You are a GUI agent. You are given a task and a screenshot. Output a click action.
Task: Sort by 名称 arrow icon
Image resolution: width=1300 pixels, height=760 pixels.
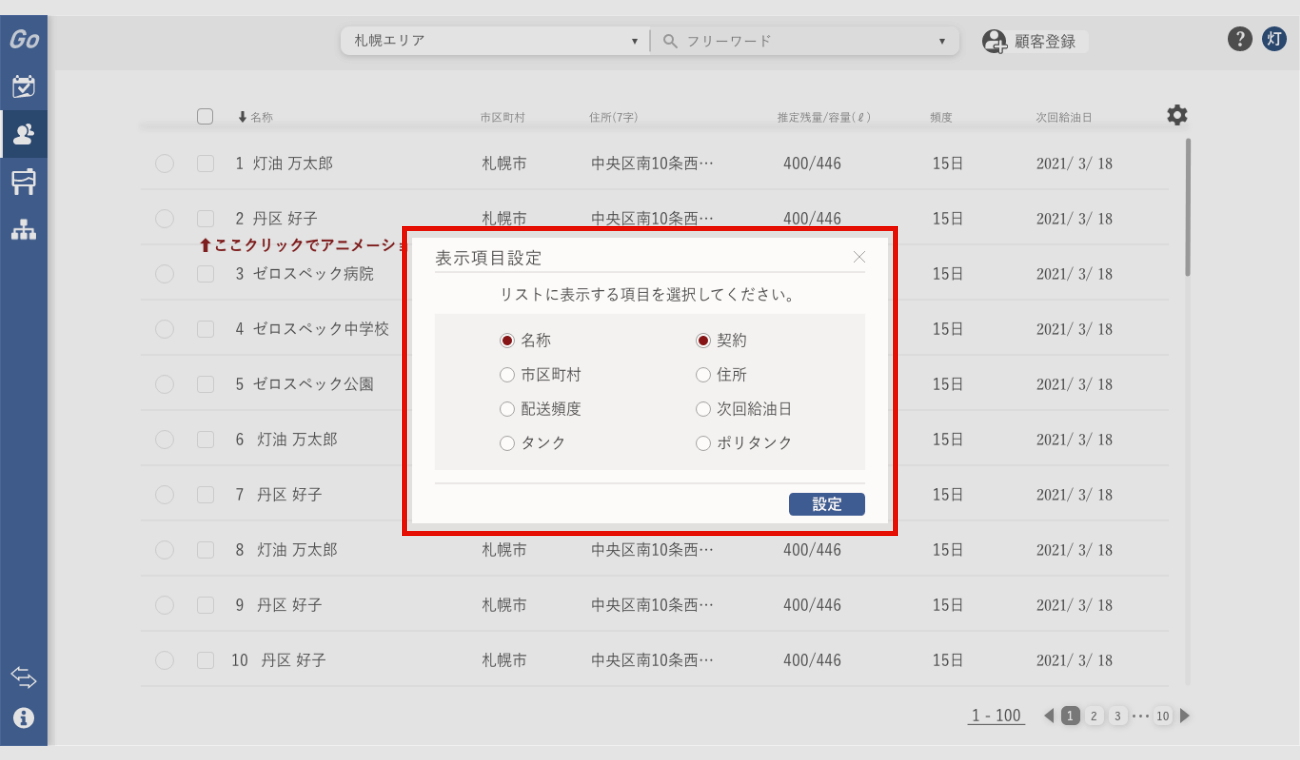tap(242, 117)
